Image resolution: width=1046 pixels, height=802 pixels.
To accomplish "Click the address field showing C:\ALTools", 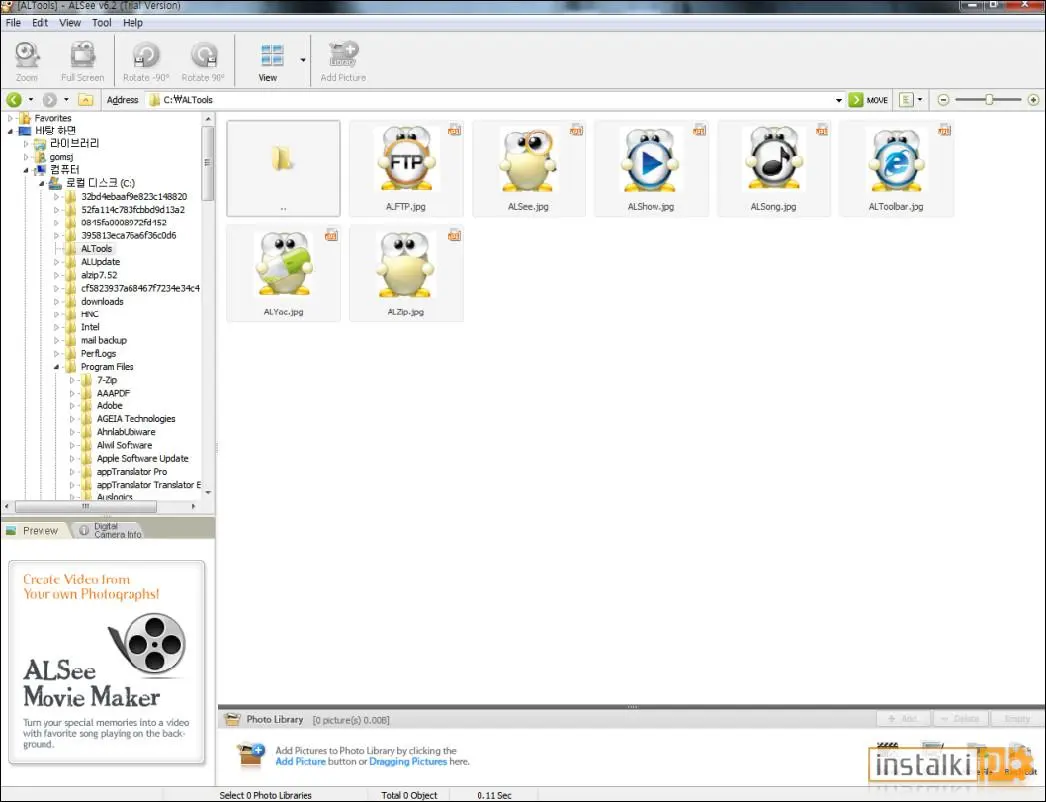I will (x=494, y=100).
